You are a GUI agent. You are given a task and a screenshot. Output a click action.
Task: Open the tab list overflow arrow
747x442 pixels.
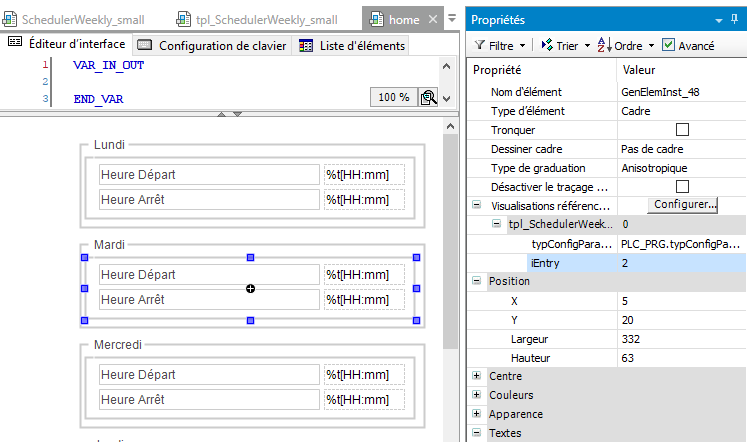[x=452, y=19]
